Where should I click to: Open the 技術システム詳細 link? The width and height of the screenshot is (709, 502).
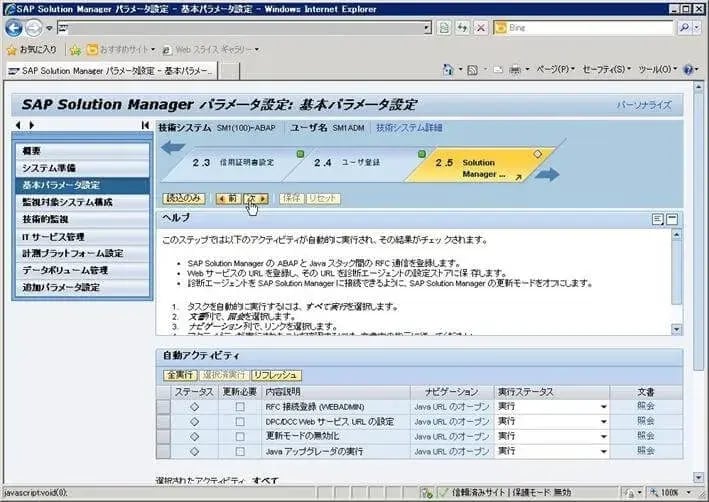coord(409,128)
